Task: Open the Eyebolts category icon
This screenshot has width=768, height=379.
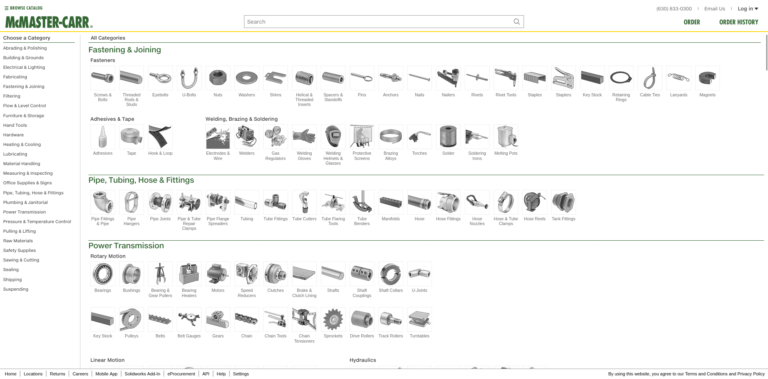Action: coord(160,78)
